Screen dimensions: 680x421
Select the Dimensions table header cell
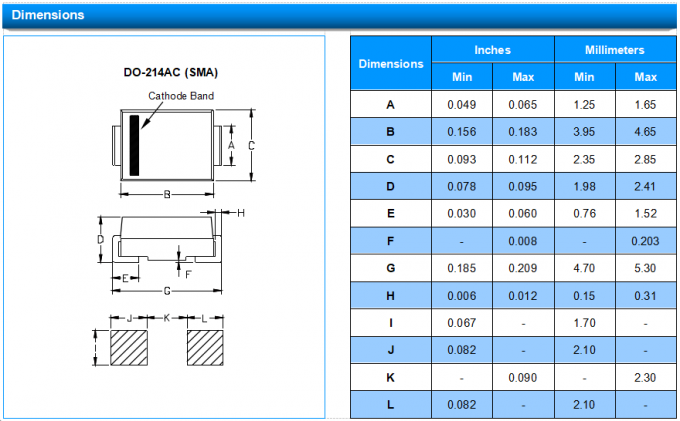(x=390, y=63)
